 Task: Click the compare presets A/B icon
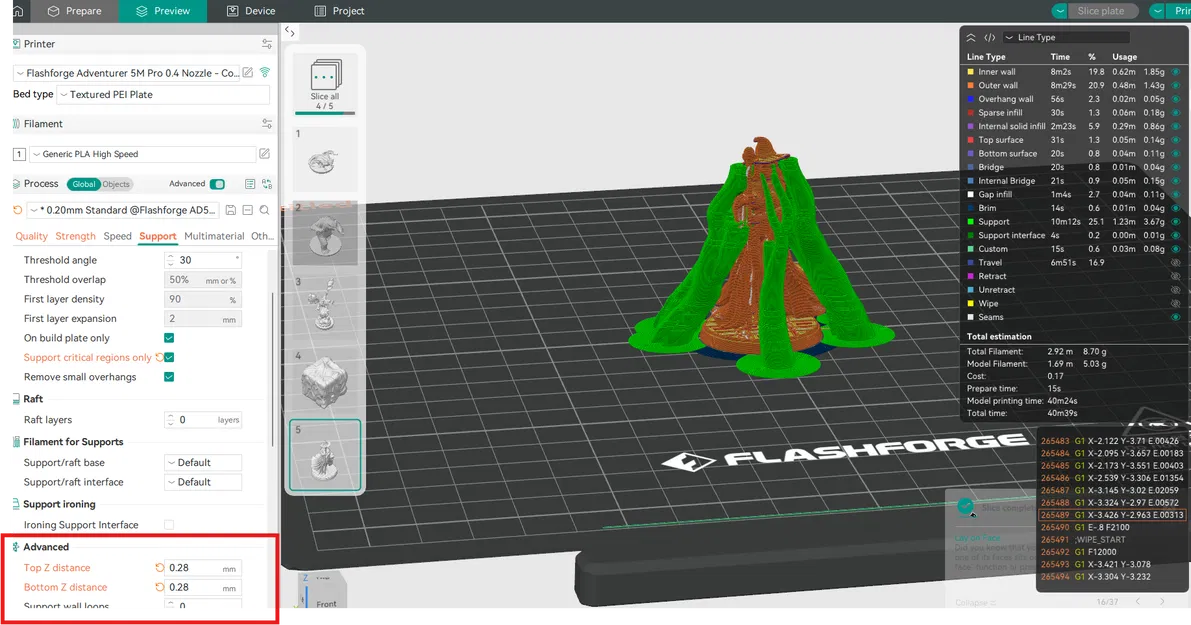(267, 184)
